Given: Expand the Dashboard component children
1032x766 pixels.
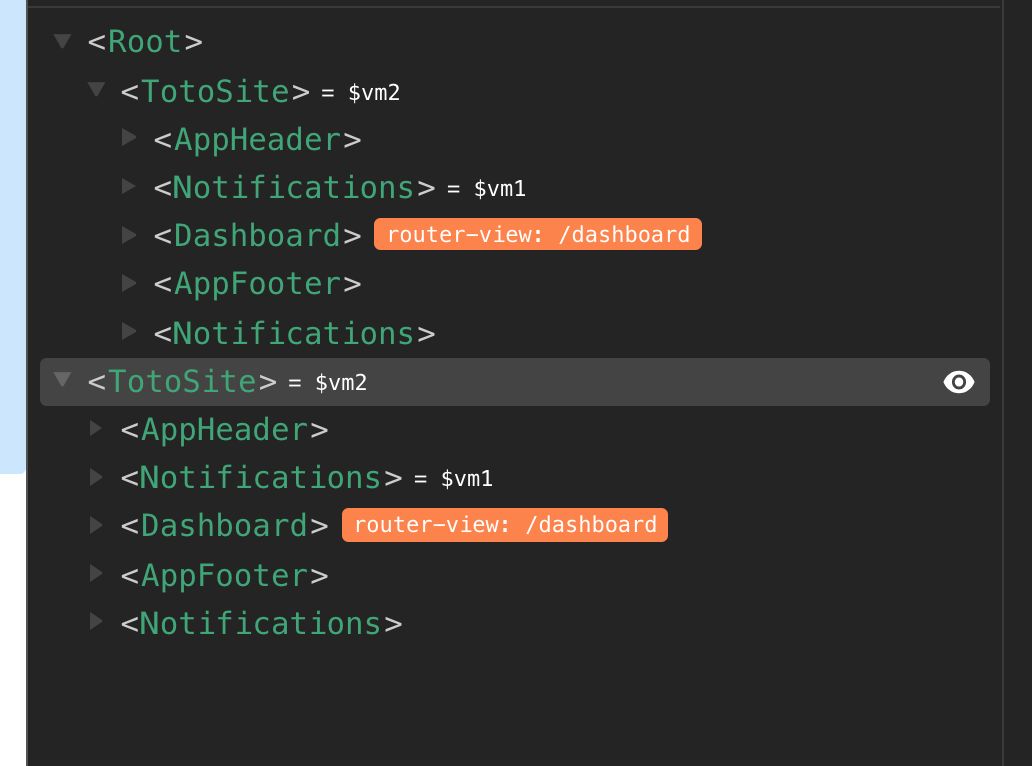Looking at the screenshot, I should pyautogui.click(x=130, y=234).
